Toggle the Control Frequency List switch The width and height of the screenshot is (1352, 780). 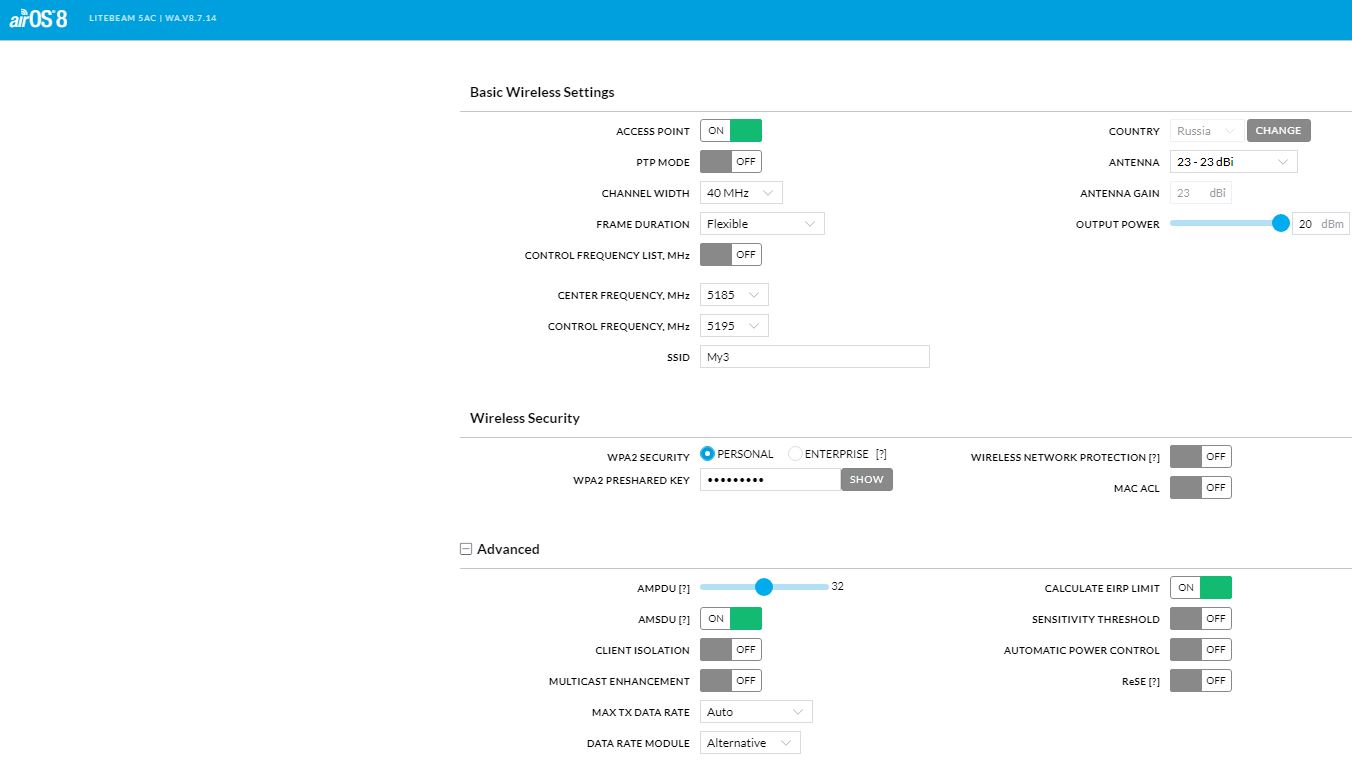pyautogui.click(x=731, y=255)
